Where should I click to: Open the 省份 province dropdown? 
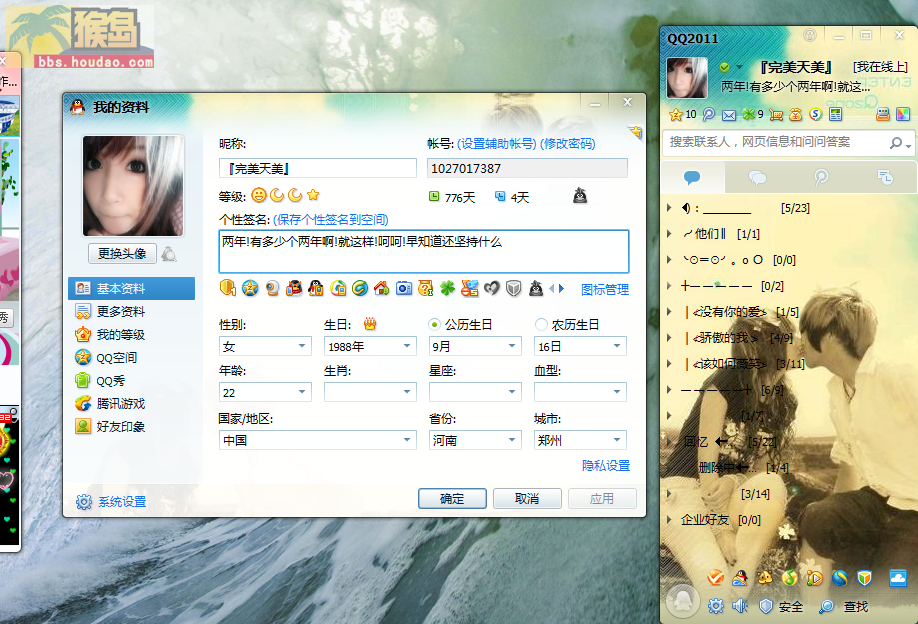click(475, 440)
